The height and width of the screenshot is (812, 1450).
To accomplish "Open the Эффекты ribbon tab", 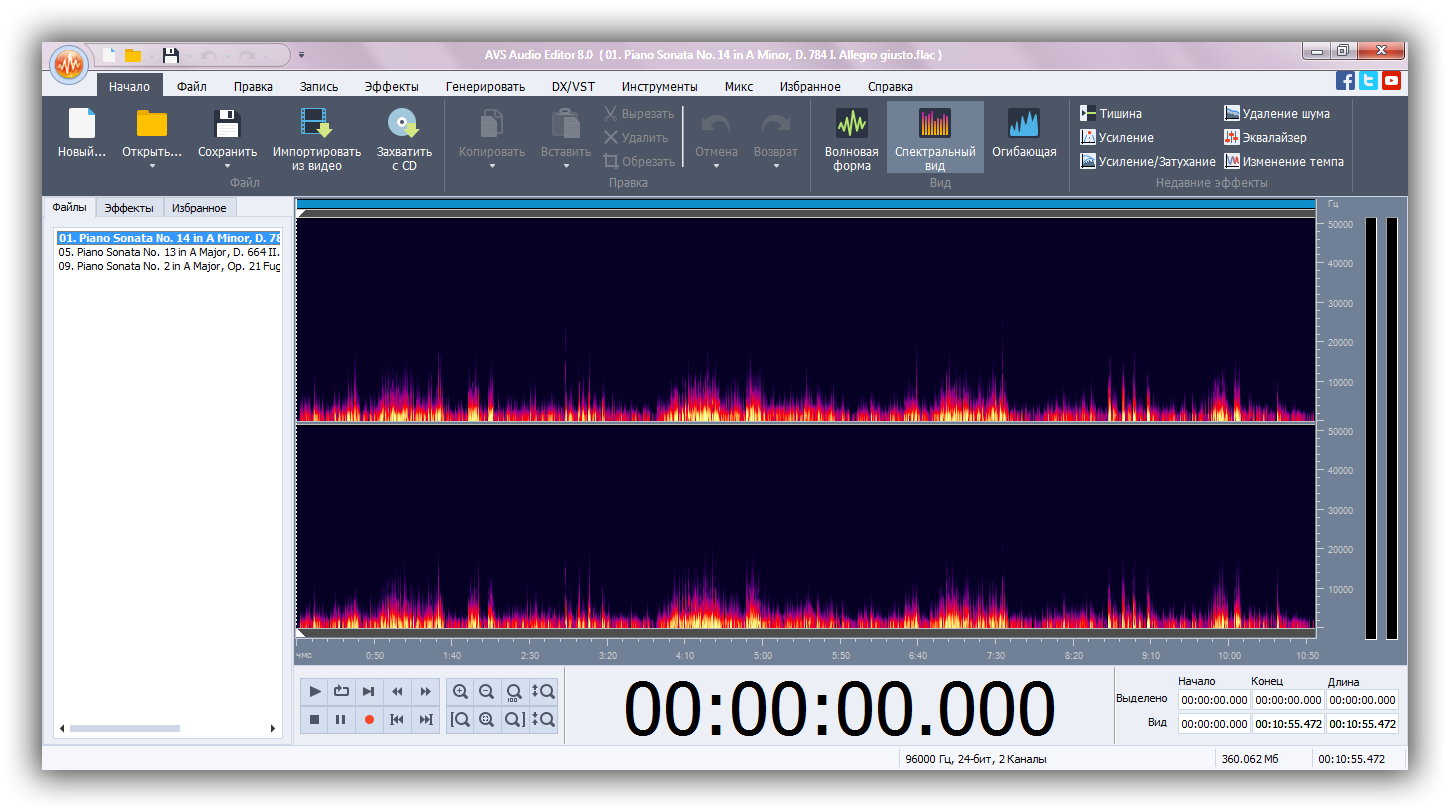I will (392, 87).
